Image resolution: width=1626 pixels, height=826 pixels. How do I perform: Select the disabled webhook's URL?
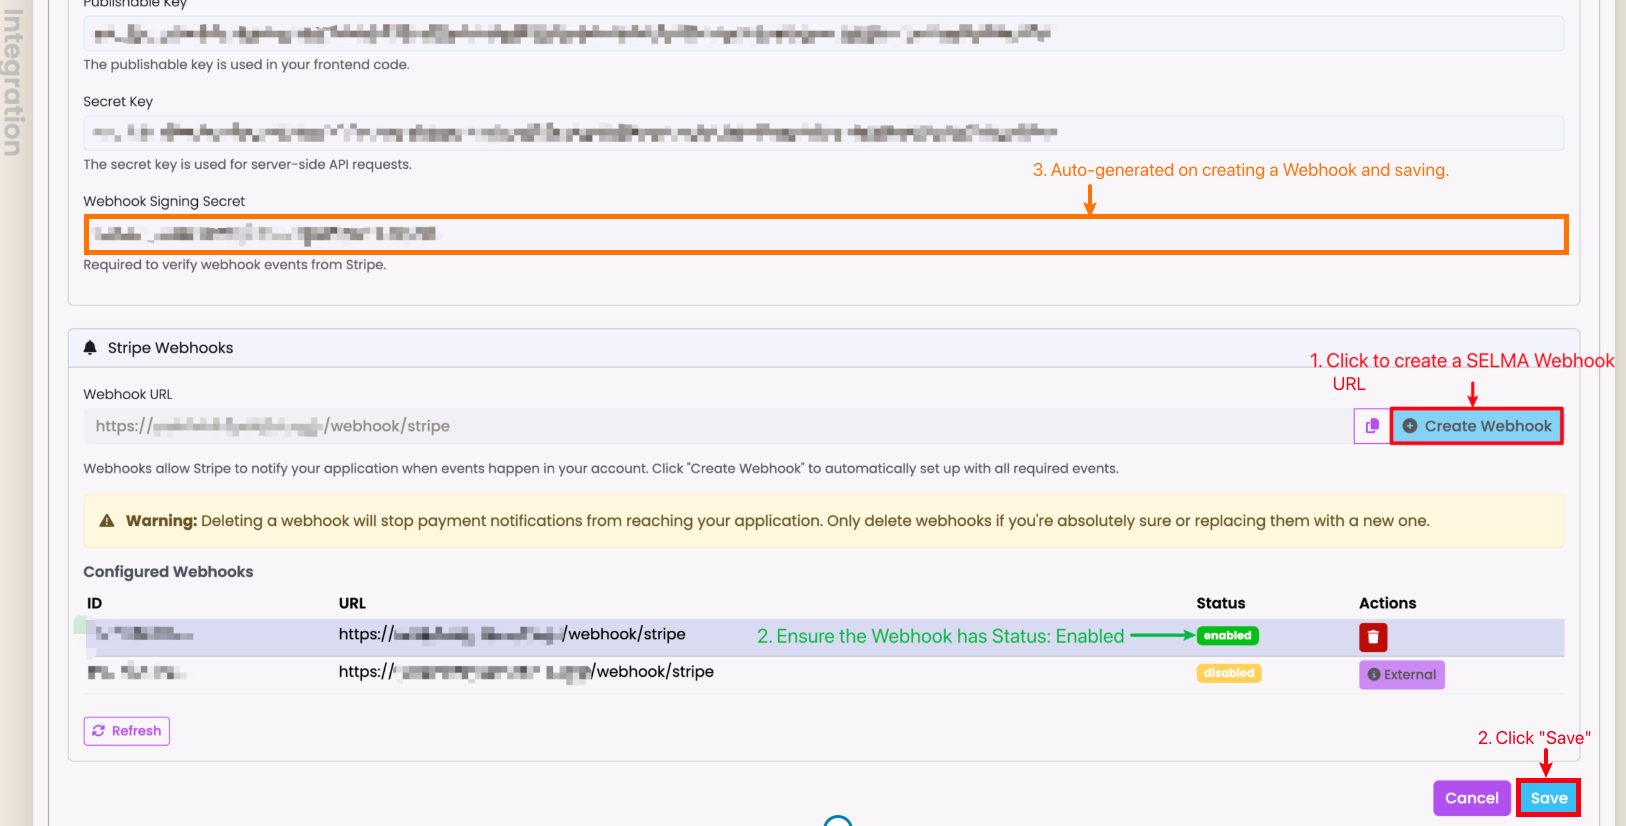[x=525, y=672]
